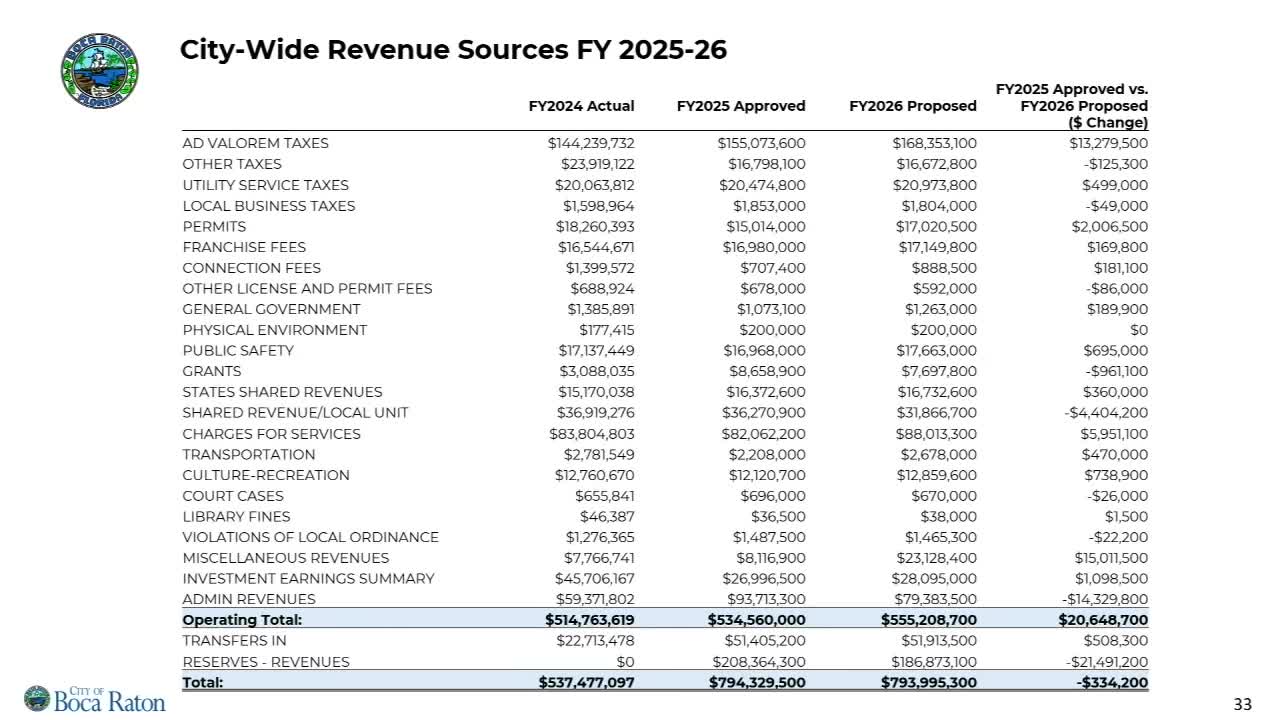Select the PERMITS row label

[x=214, y=227]
